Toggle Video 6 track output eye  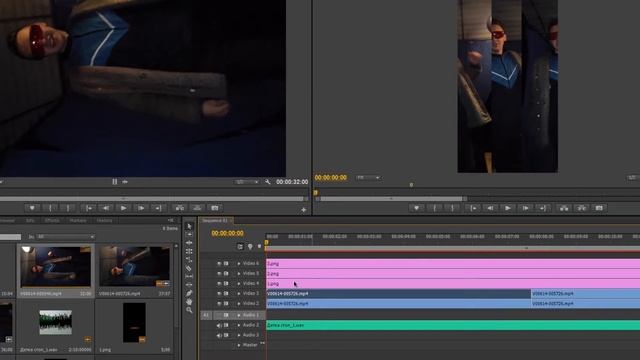tap(219, 264)
